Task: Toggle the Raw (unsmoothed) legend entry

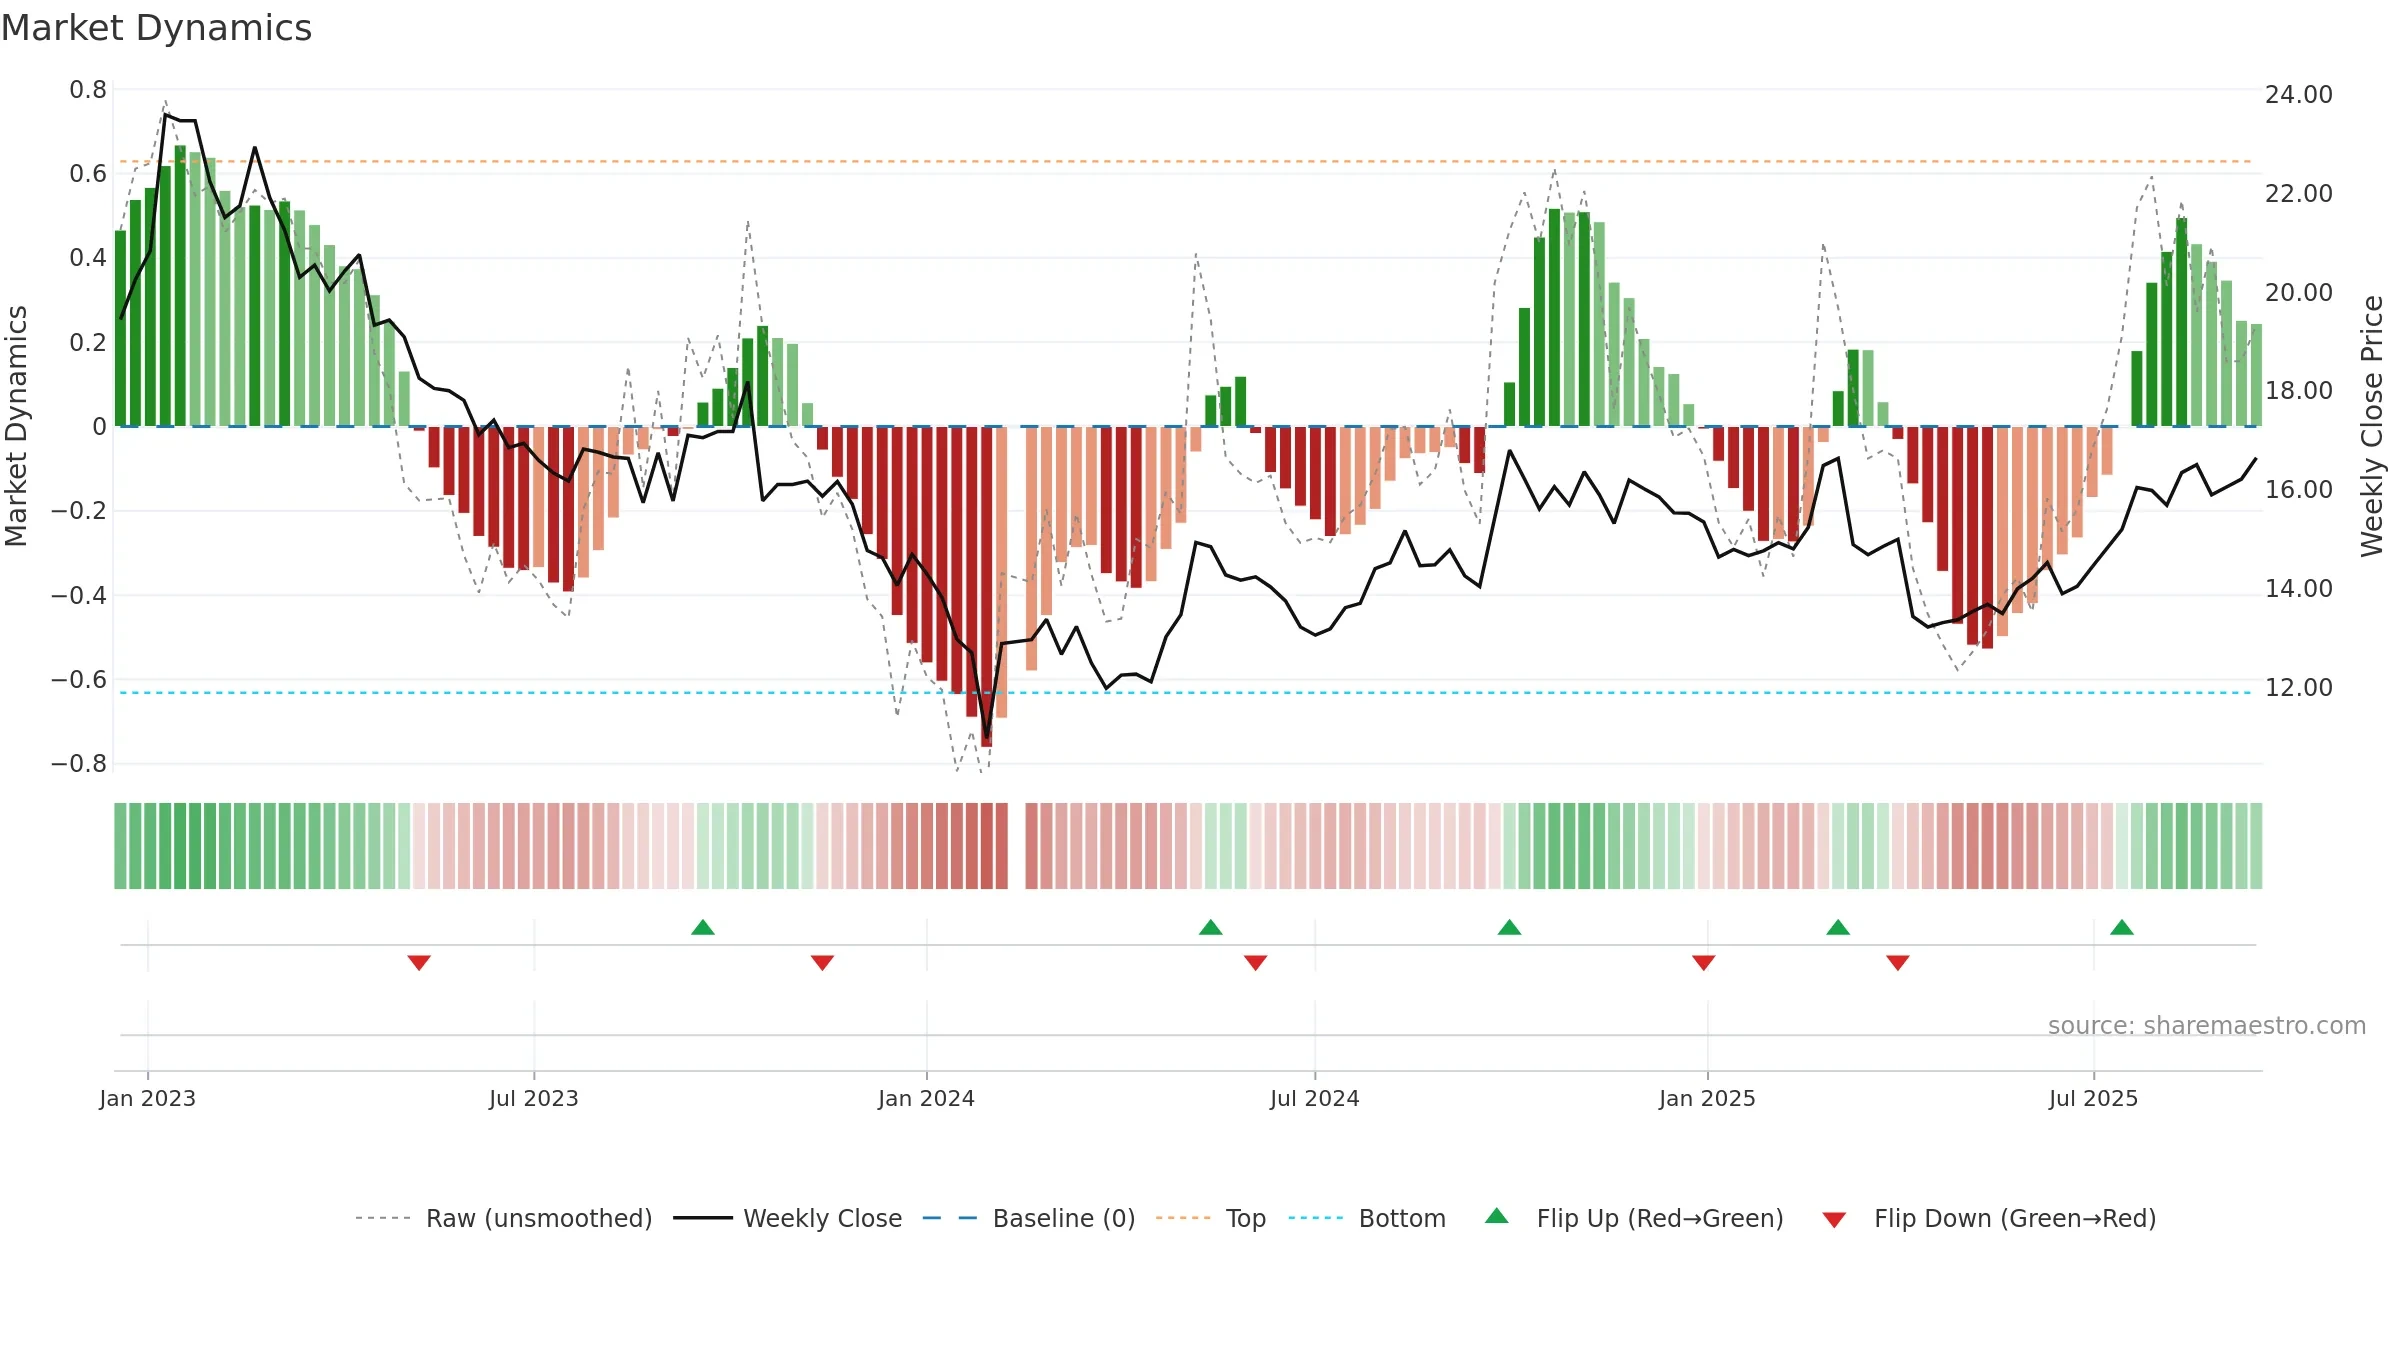Action: 504,1218
